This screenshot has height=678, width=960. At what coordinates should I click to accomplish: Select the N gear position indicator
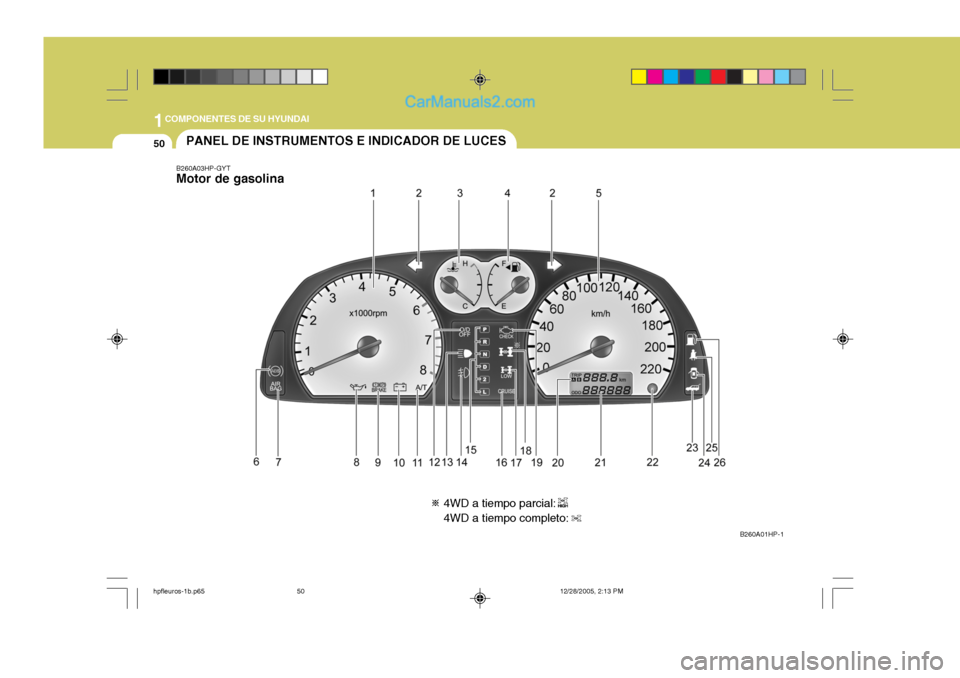click(x=484, y=354)
